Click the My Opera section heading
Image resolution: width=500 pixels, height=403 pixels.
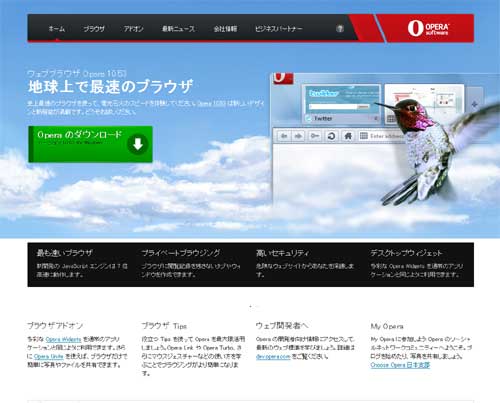coord(387,326)
